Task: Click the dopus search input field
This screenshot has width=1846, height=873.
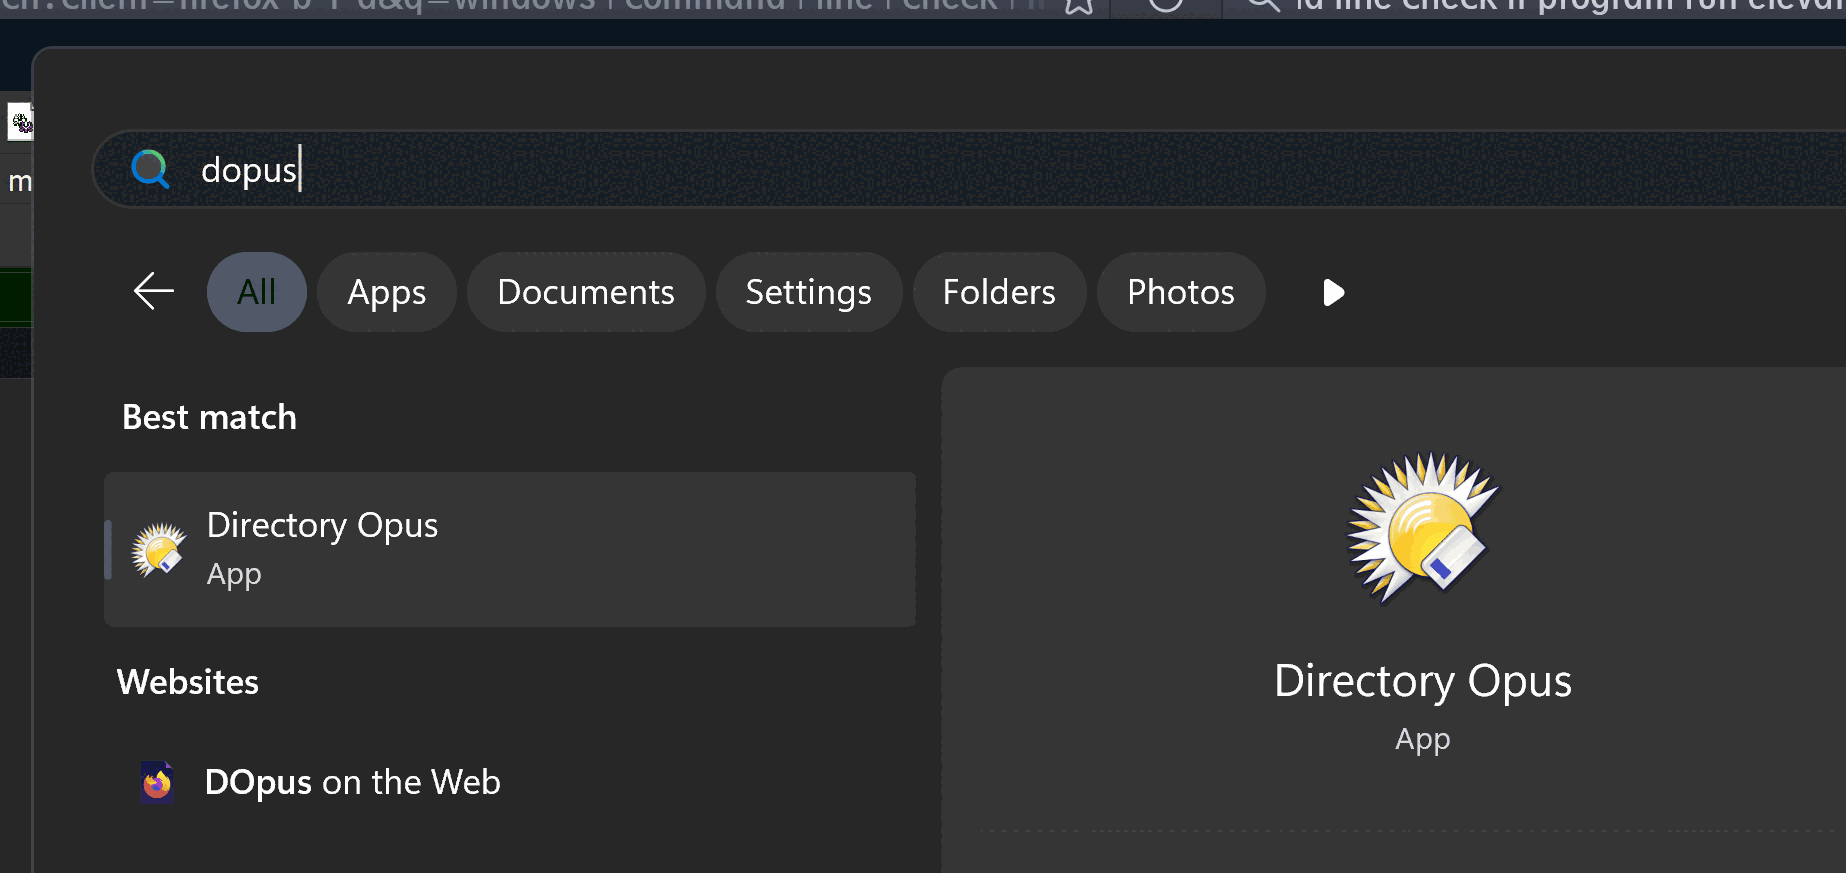Action: click(x=970, y=169)
